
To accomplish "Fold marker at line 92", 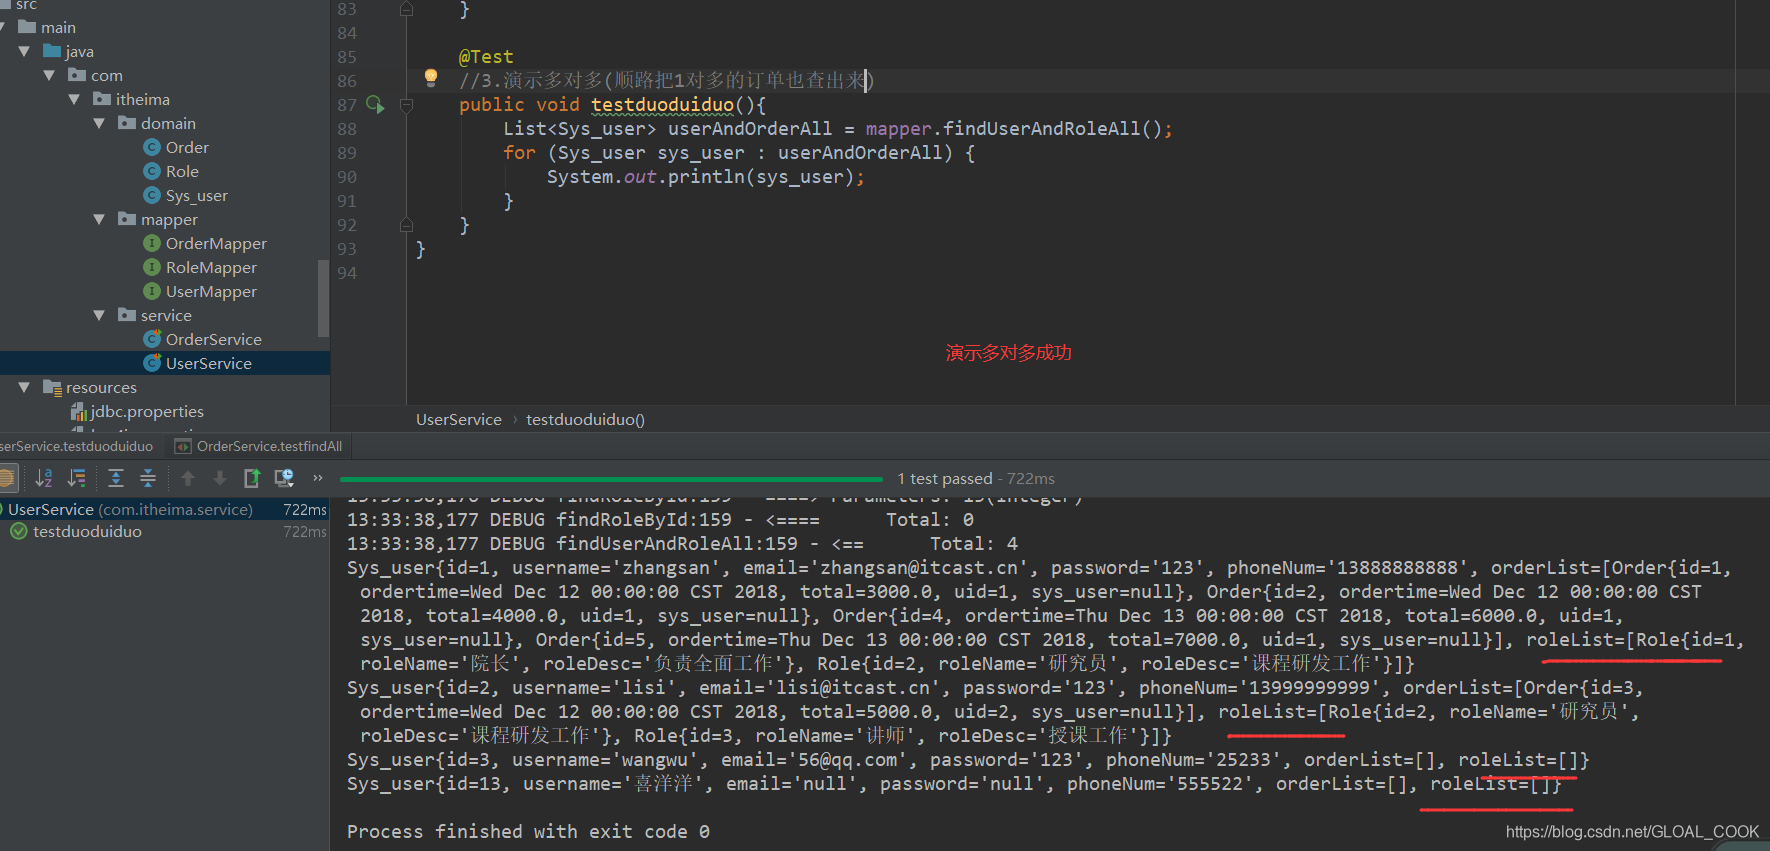I will tap(406, 225).
